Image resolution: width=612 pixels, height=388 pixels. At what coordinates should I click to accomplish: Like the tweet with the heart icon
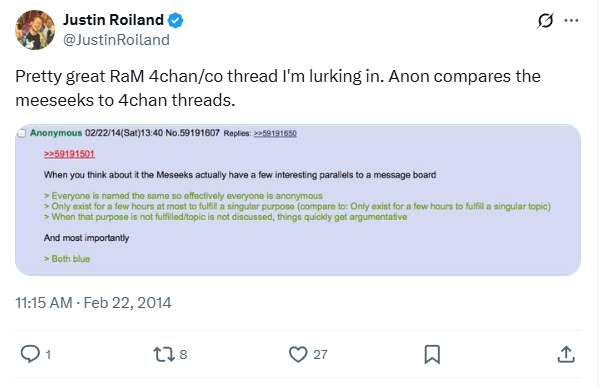[298, 354]
